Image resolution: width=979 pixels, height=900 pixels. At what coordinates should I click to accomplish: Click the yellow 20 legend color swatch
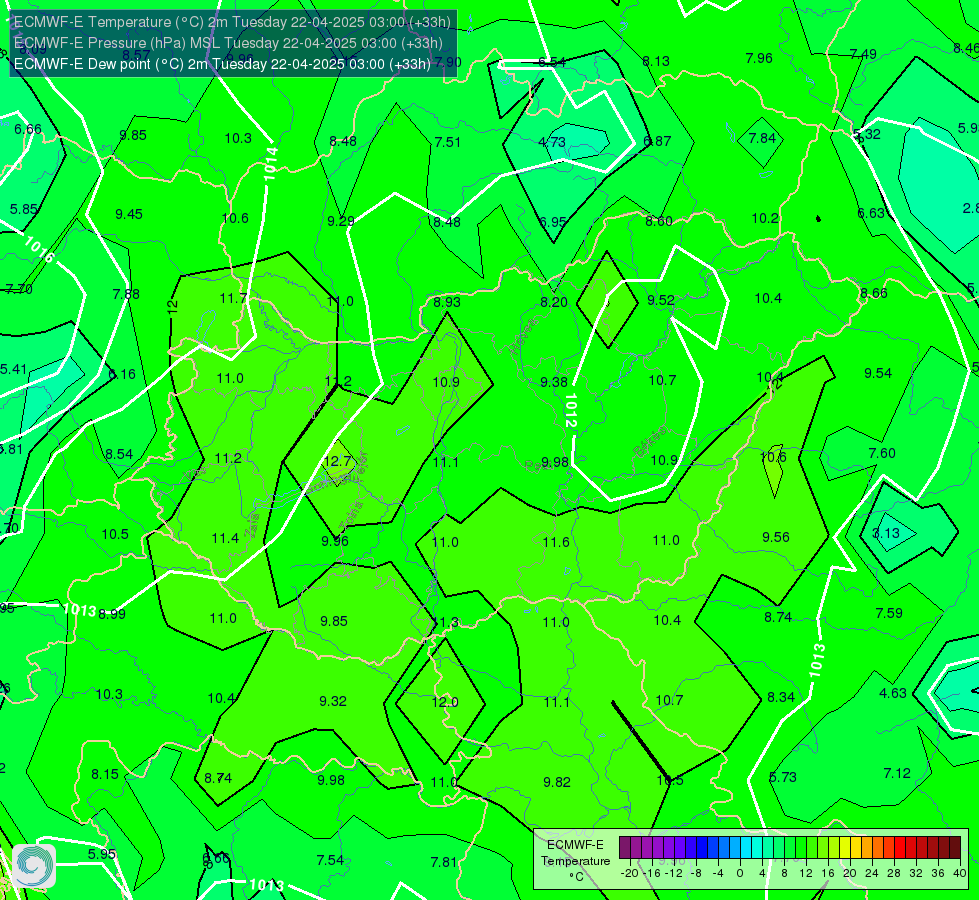tap(845, 848)
